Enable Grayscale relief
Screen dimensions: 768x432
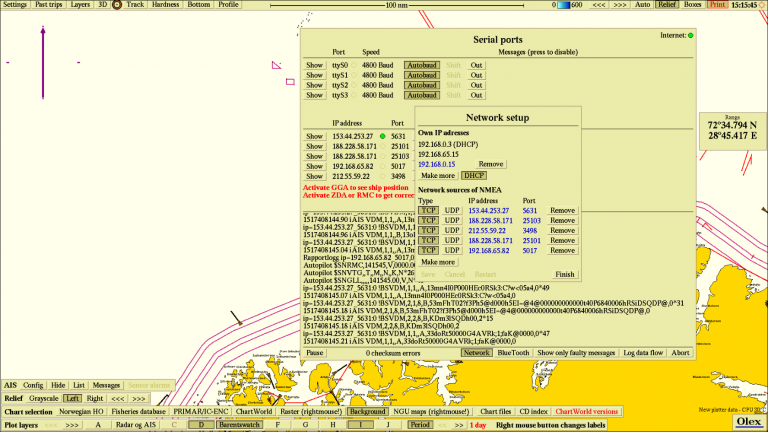[44, 399]
